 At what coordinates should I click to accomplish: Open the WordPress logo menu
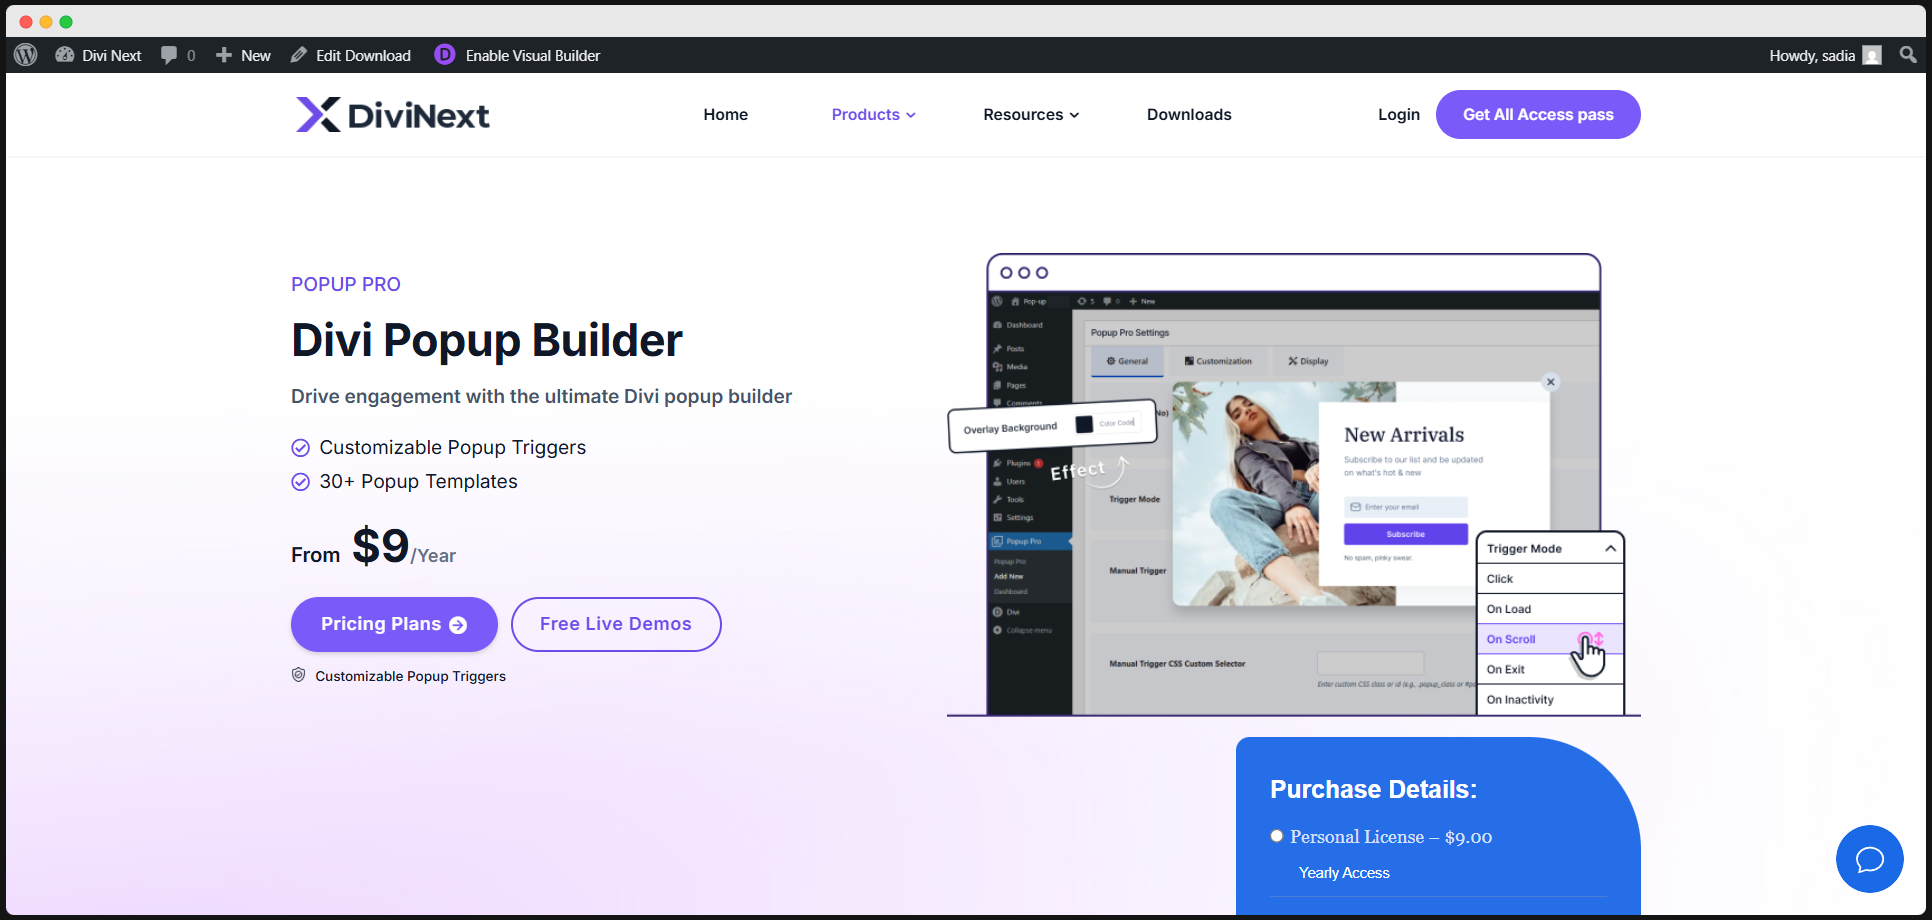pyautogui.click(x=26, y=55)
